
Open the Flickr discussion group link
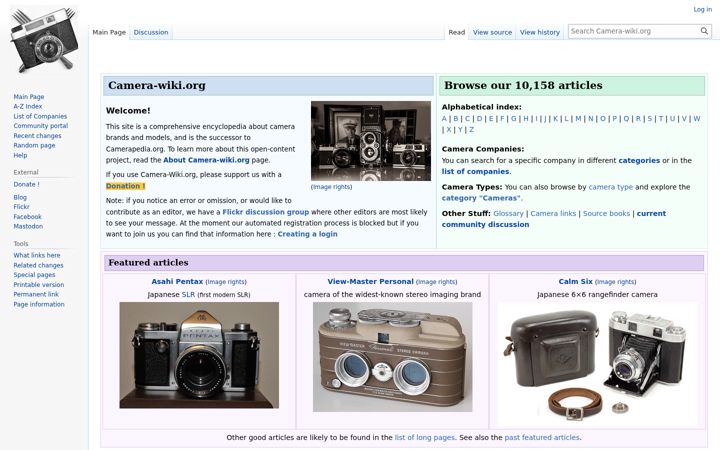click(x=265, y=212)
